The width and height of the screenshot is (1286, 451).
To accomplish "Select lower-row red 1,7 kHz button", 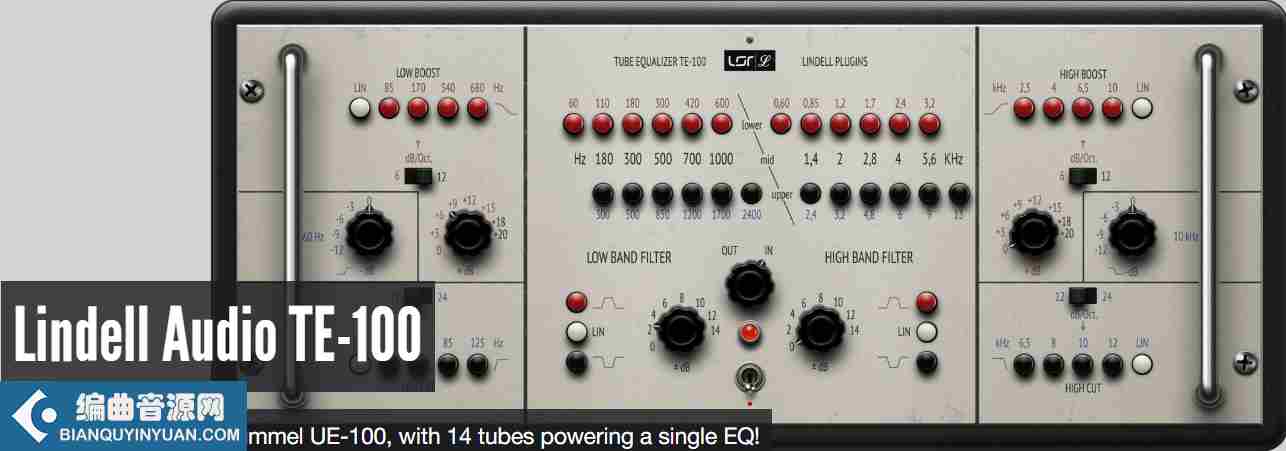I will point(871,124).
